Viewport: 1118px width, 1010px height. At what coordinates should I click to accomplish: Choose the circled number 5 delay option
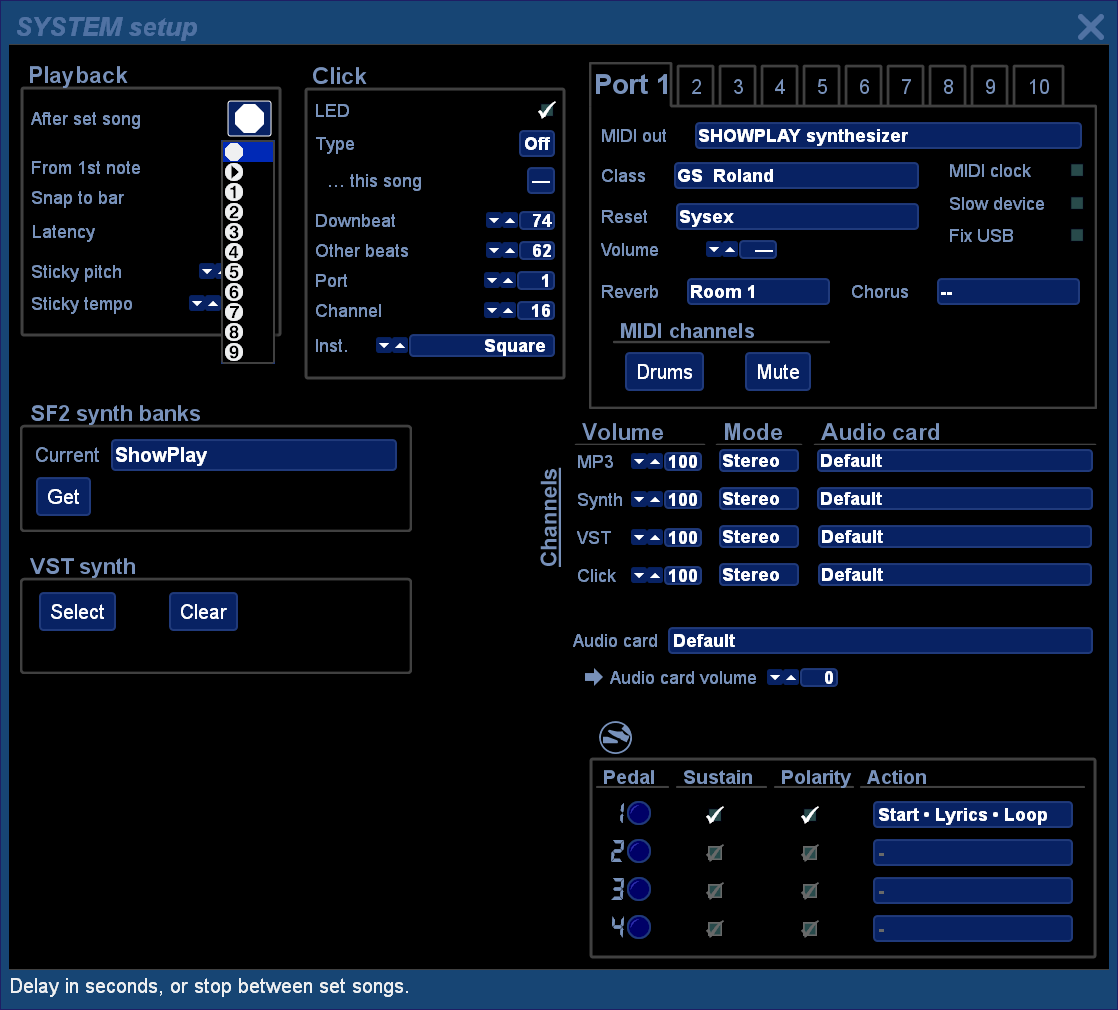click(x=234, y=272)
